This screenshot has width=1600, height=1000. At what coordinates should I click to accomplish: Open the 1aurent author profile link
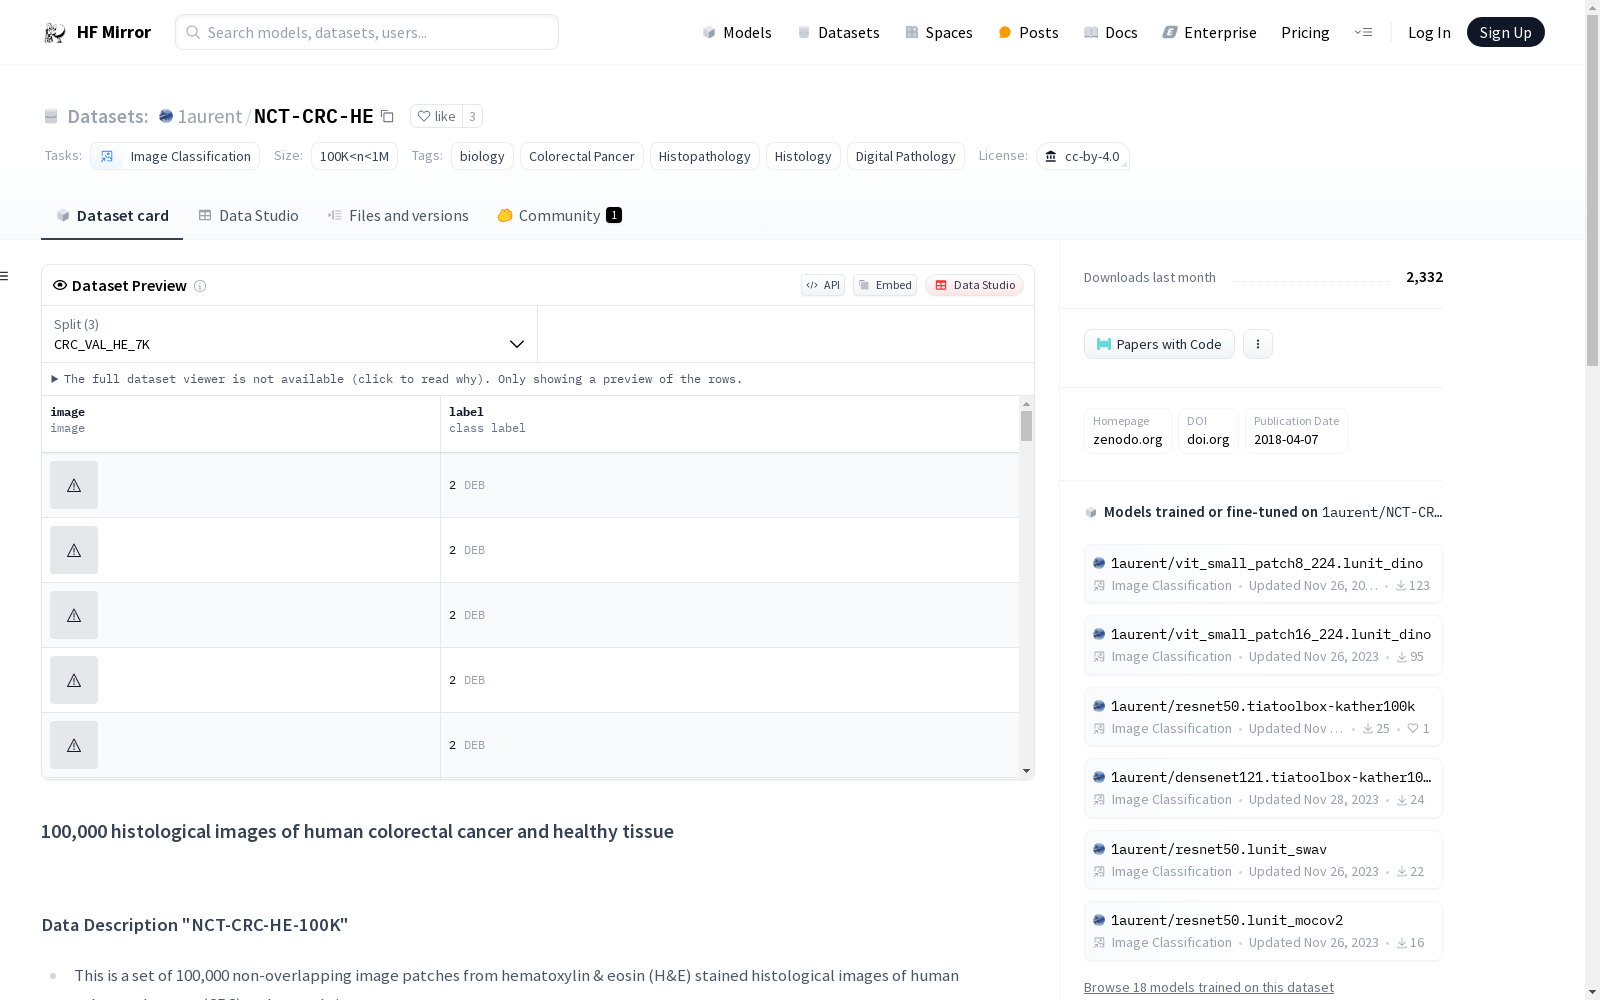[x=210, y=116]
